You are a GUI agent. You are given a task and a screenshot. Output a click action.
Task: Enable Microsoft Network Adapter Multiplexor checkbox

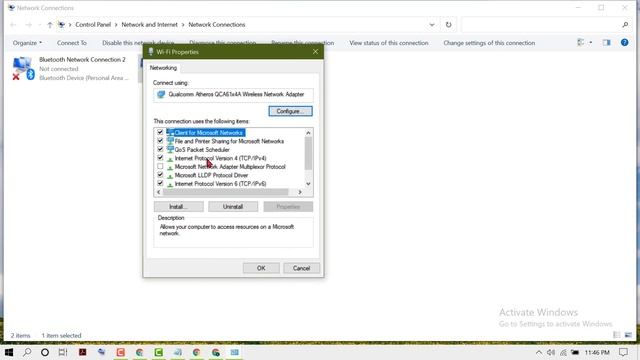coord(160,167)
